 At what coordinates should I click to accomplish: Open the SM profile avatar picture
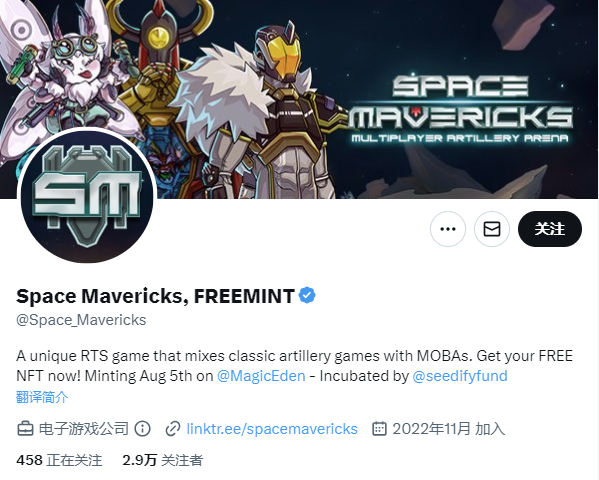(x=87, y=195)
